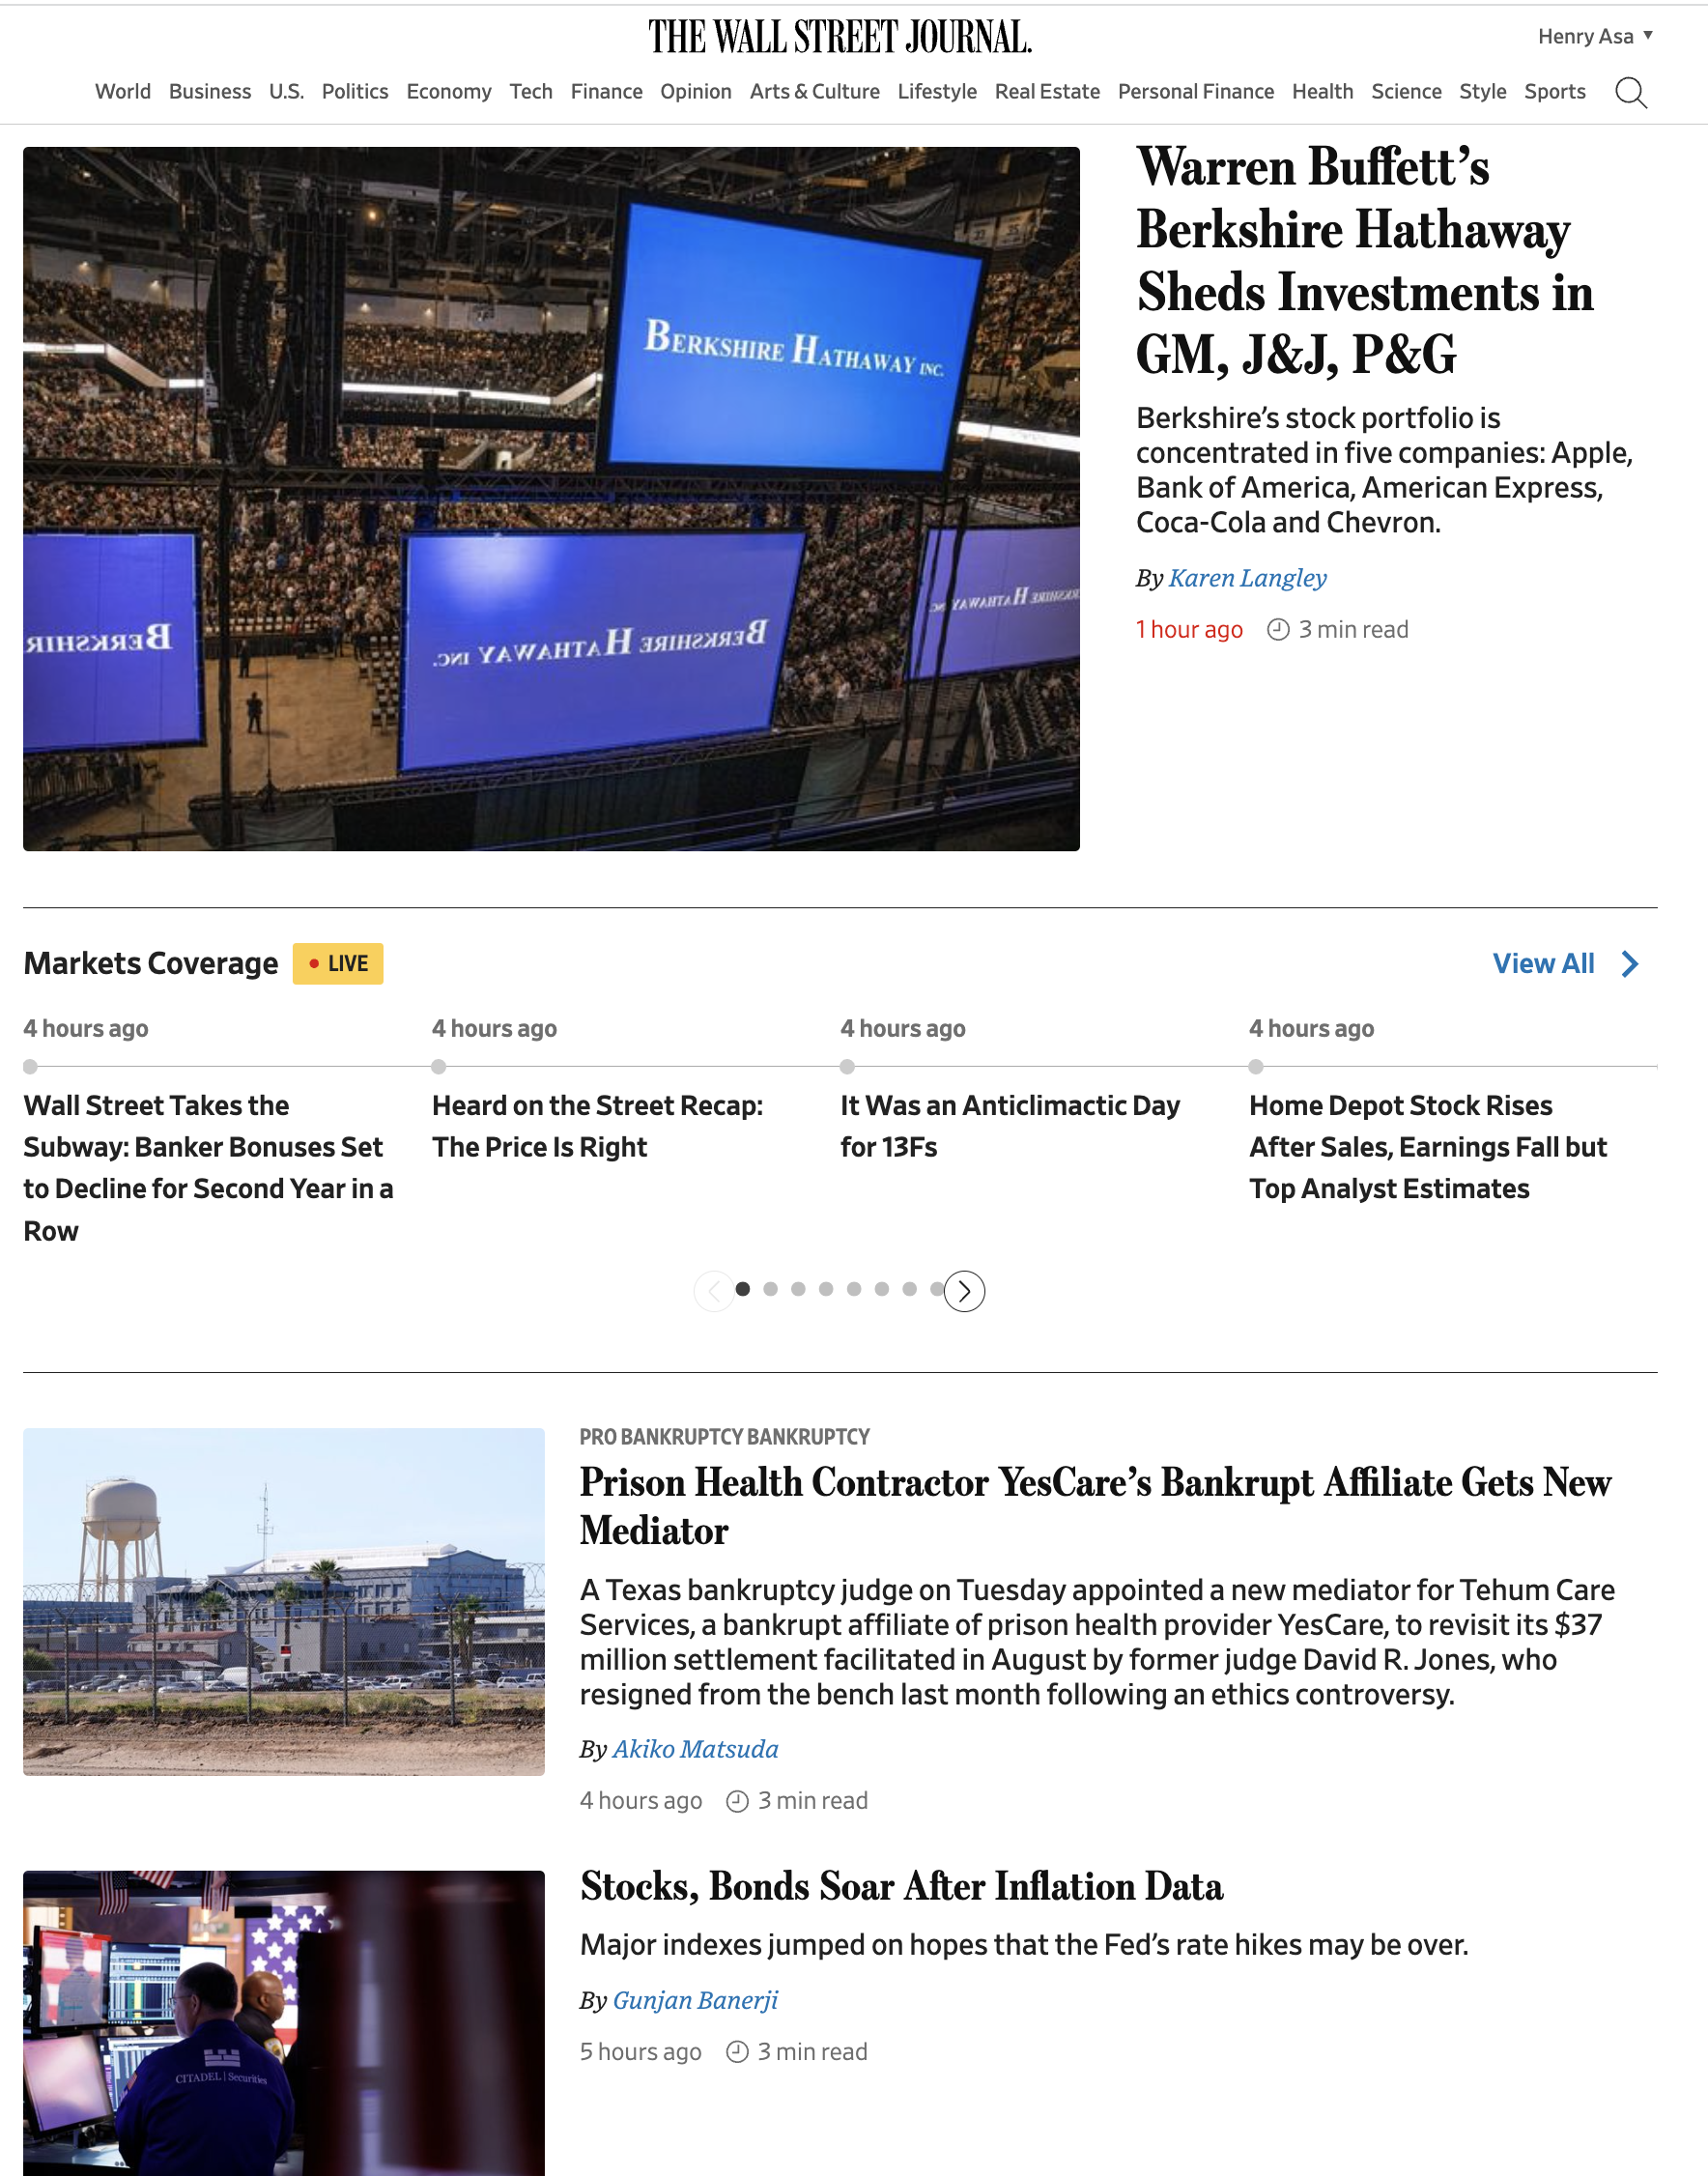Select the fifth carousel page dot
Image resolution: width=1708 pixels, height=2176 pixels.
point(854,1289)
